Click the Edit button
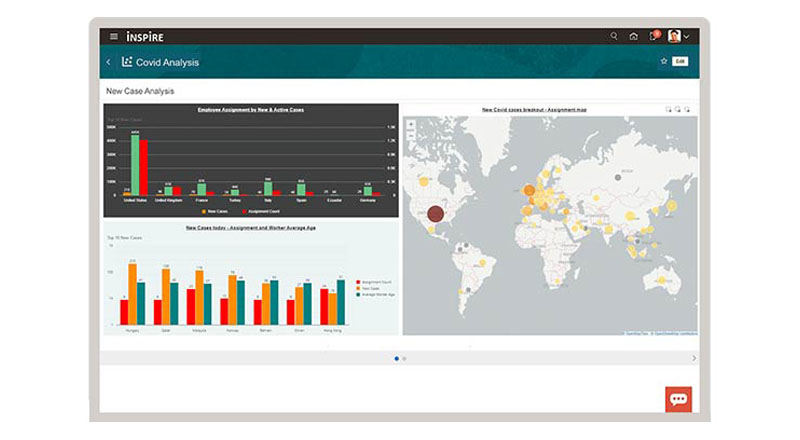Screen dimensions: 800x440 [680, 62]
